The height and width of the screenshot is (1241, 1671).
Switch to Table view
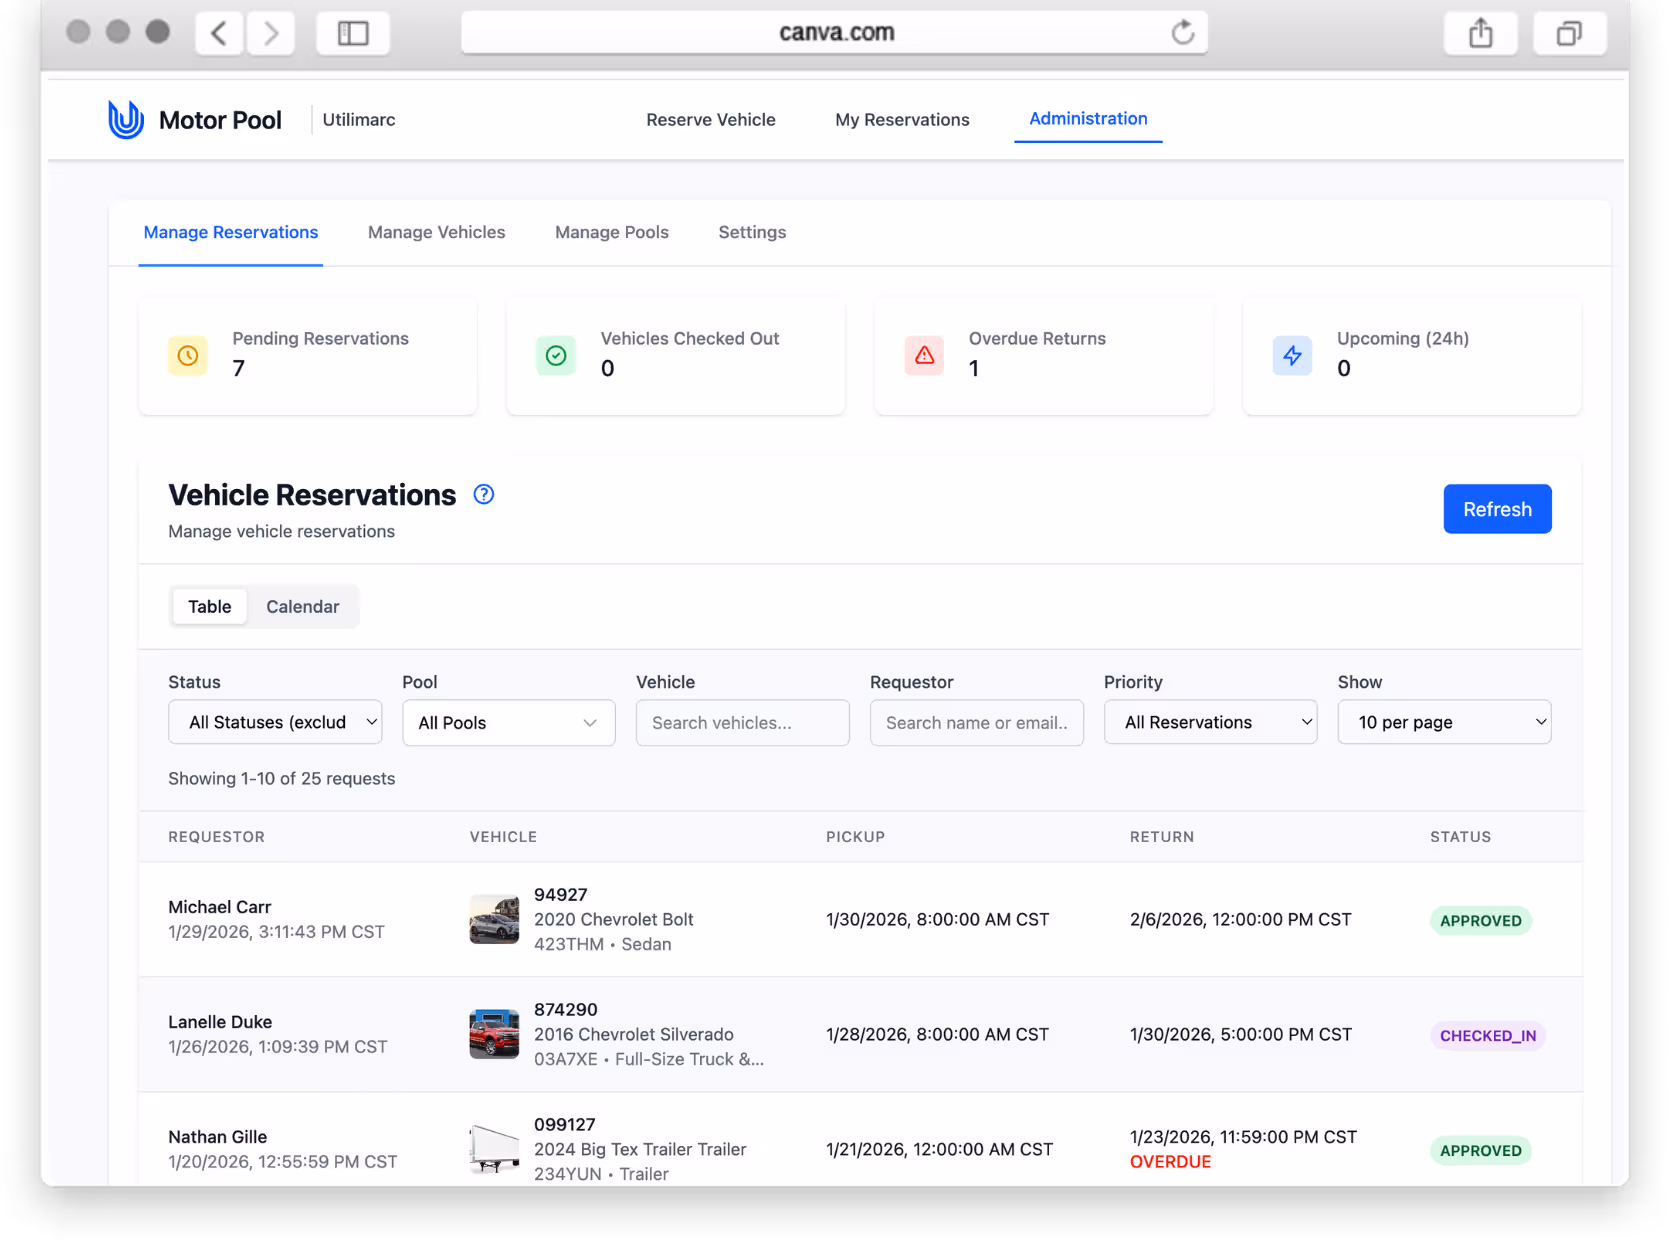(x=210, y=606)
